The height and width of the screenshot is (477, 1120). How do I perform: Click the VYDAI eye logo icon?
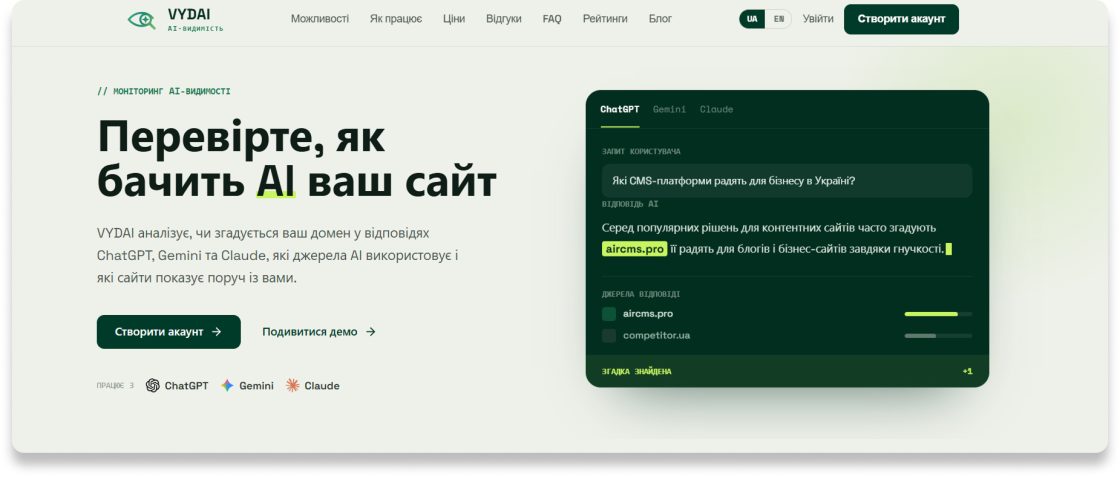click(141, 20)
